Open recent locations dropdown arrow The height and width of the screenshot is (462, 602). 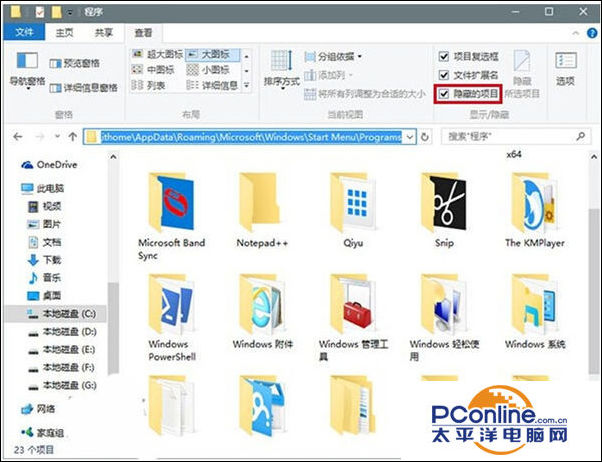pos(57,136)
